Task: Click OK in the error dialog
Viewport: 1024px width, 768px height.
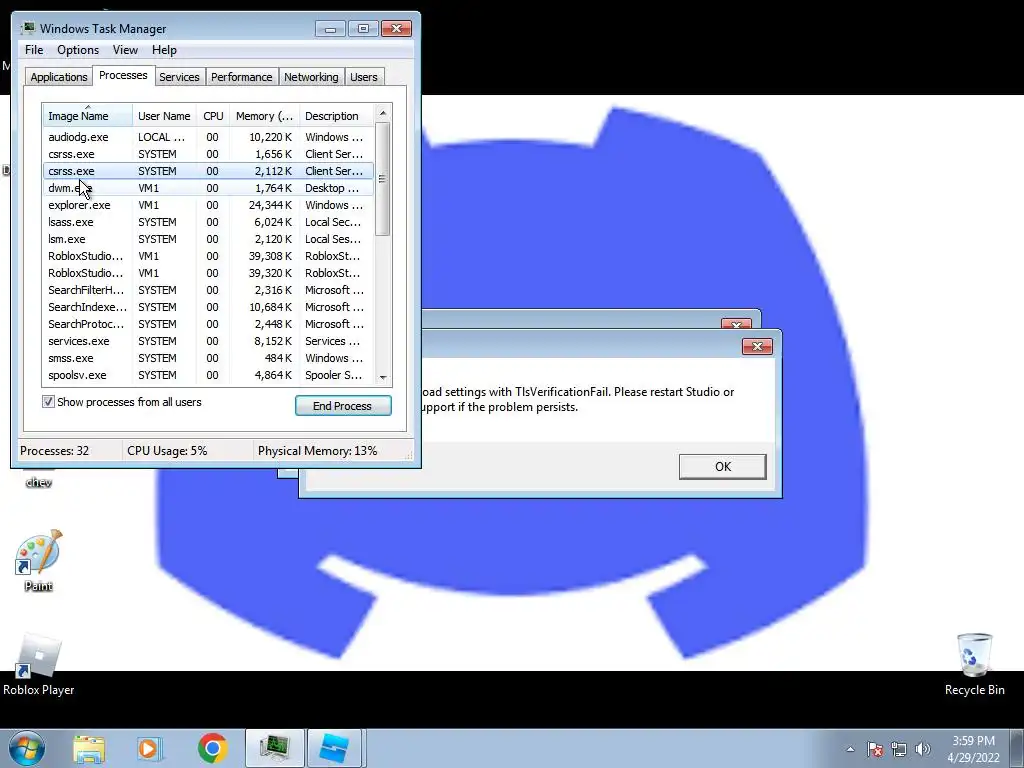Action: point(722,466)
